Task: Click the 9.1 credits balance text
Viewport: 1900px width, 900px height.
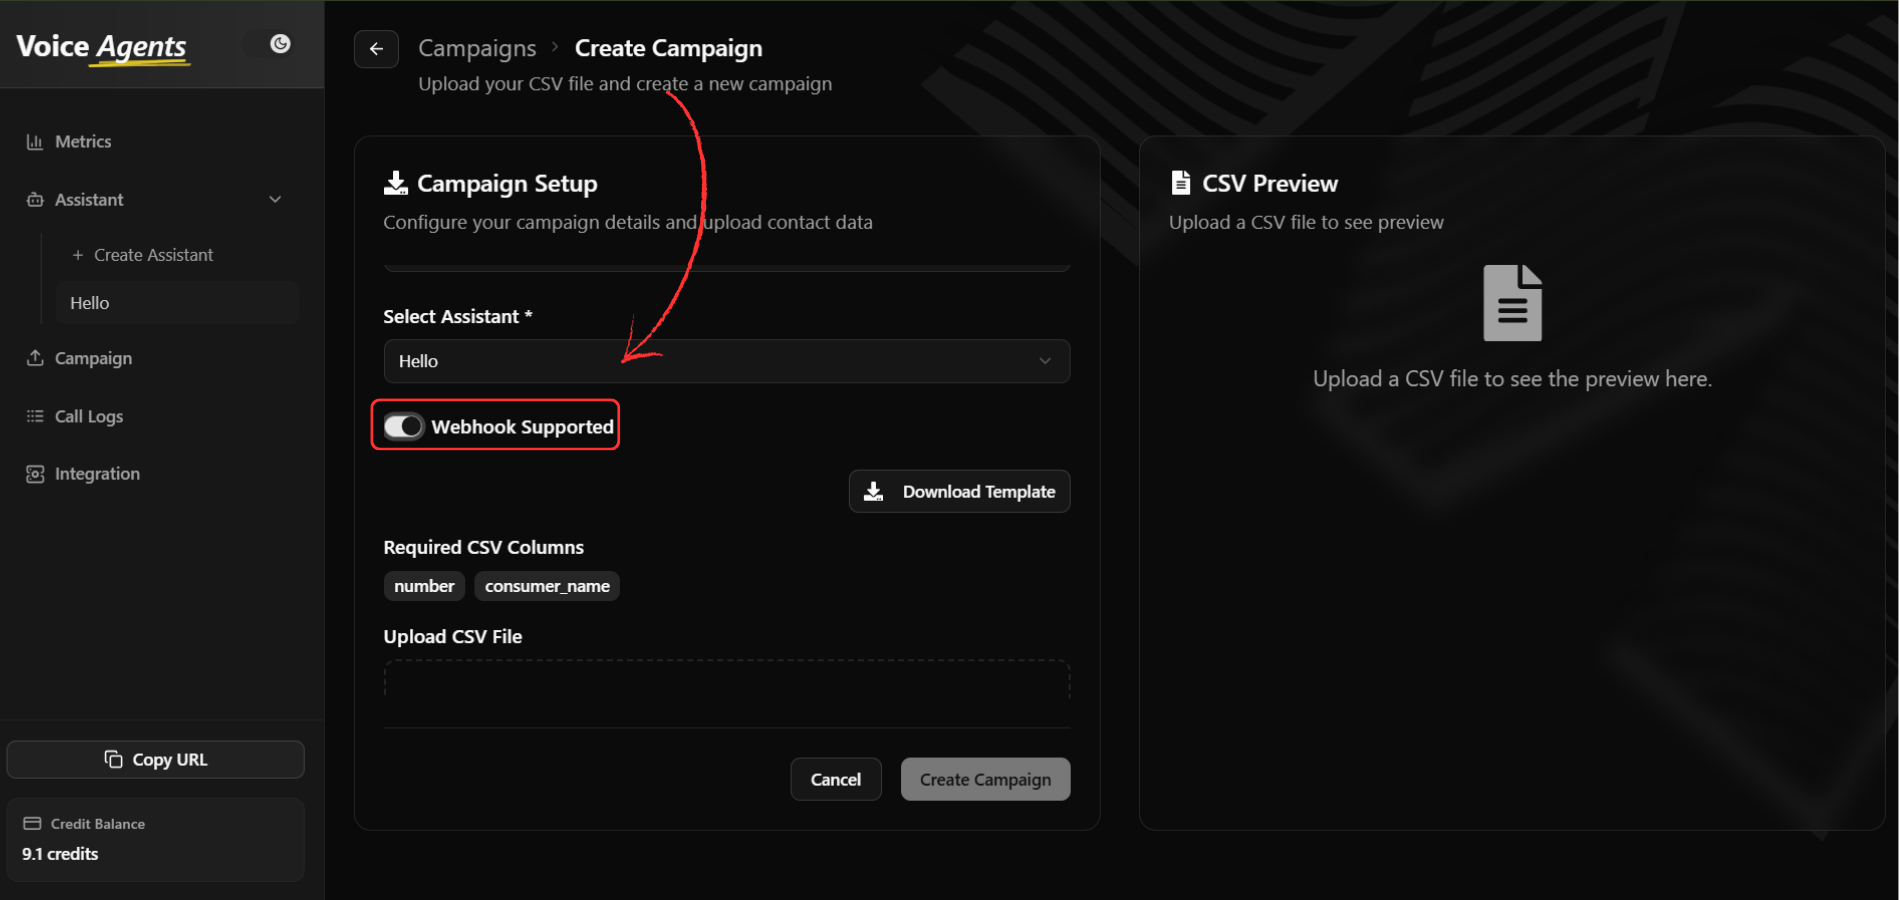Action: pos(60,854)
